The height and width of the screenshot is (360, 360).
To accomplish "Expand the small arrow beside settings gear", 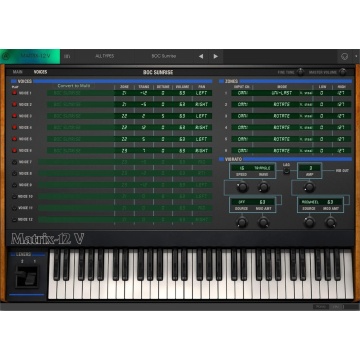I will [356, 56].
